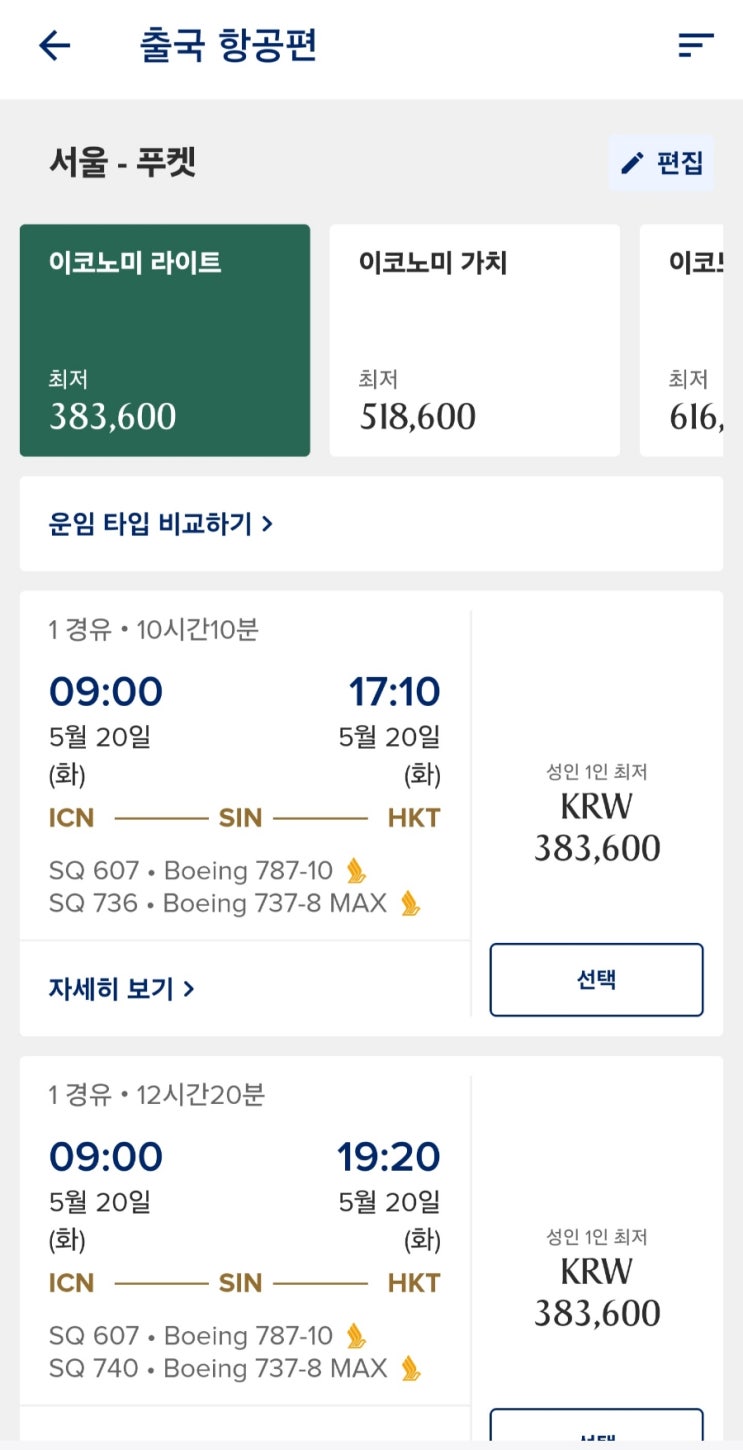Image resolution: width=743 pixels, height=1450 pixels.
Task: Expand 자세히 보기 for the 17:10 arrival flight
Action: point(121,989)
